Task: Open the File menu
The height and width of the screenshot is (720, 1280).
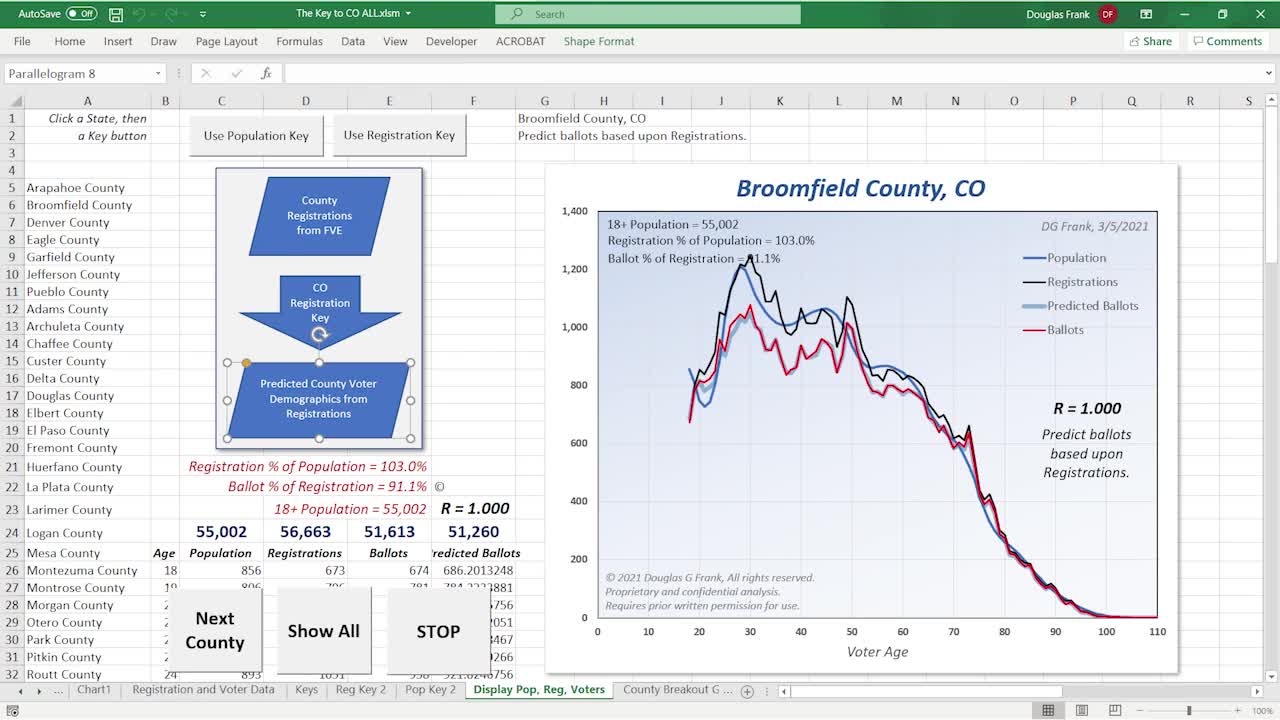Action: tap(22, 41)
